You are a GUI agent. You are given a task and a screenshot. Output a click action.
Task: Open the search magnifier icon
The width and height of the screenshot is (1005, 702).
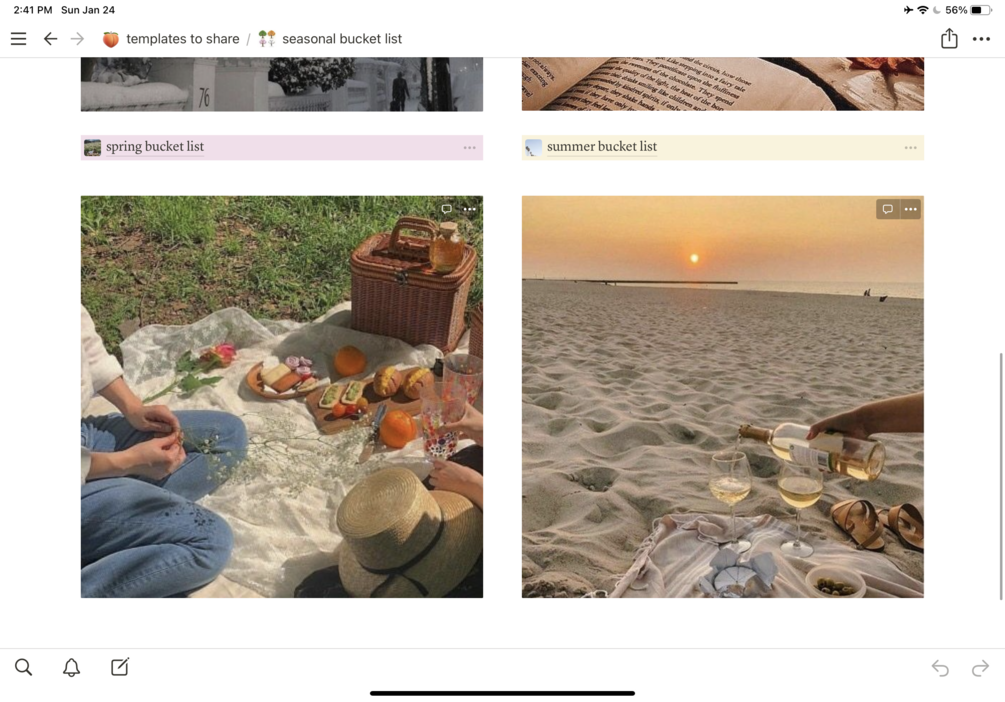pos(23,667)
